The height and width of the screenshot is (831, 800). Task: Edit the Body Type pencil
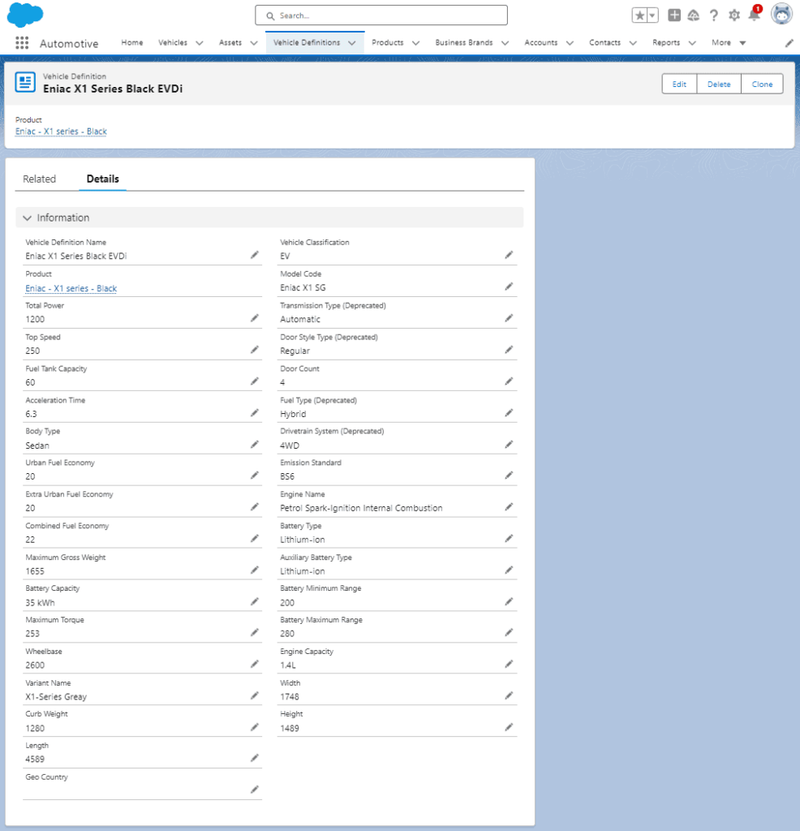point(255,444)
